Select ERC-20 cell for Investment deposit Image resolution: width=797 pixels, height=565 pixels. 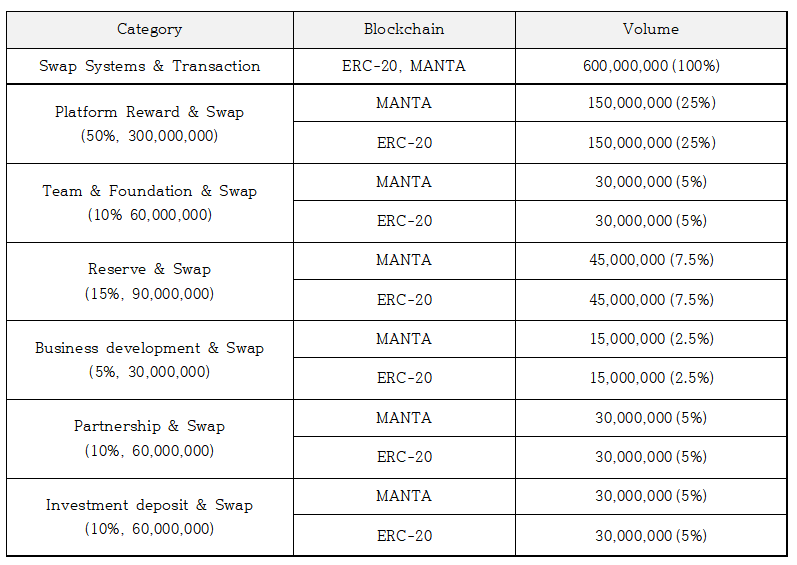(404, 536)
